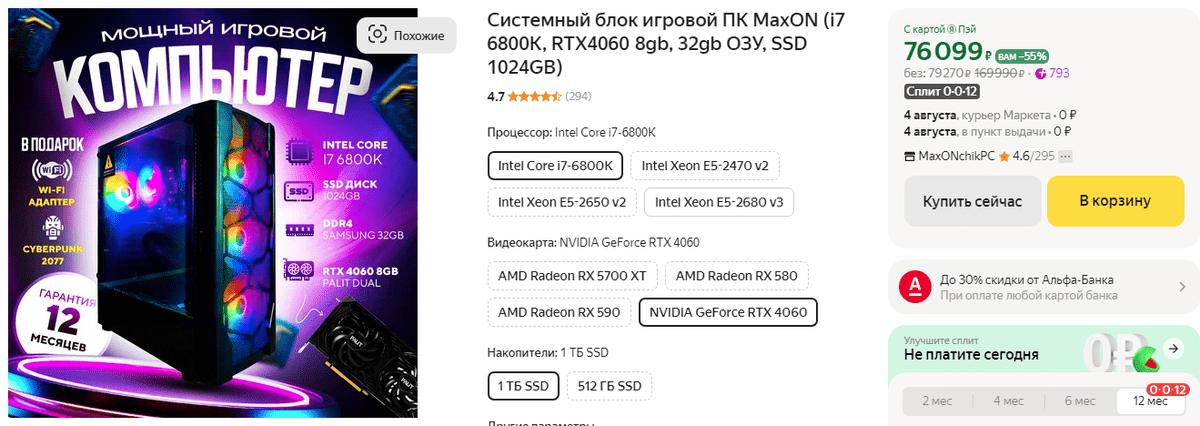The image size is (1200, 426).
Task: Click the «Купить сейчас» button
Action: tap(972, 201)
